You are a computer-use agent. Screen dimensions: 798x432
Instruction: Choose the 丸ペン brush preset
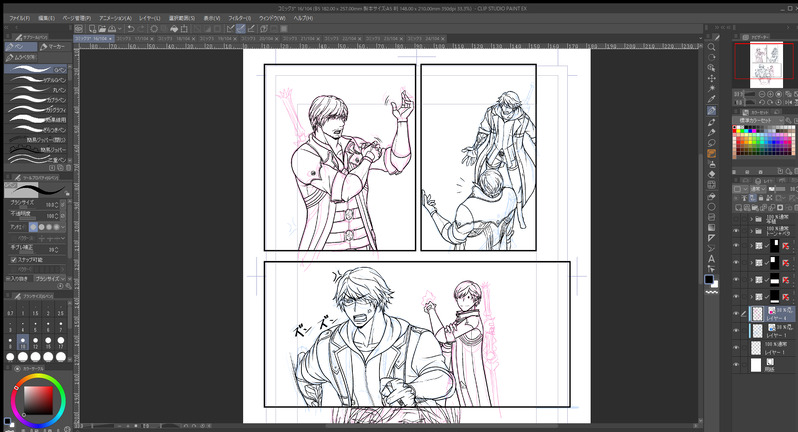point(36,90)
